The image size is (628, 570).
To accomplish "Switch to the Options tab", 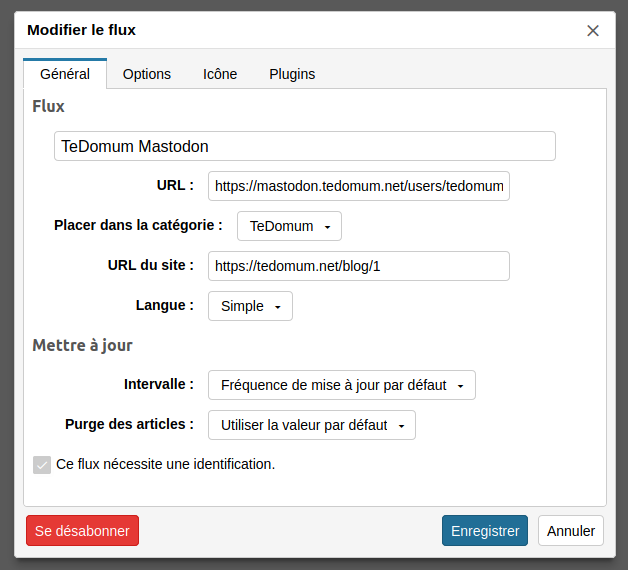I will [147, 74].
